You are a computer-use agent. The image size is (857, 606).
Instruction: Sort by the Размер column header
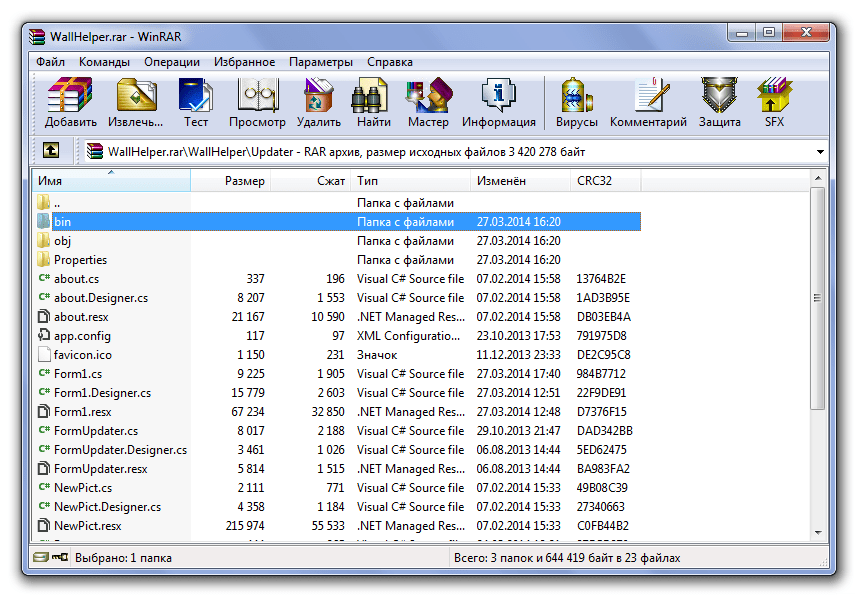pyautogui.click(x=230, y=181)
